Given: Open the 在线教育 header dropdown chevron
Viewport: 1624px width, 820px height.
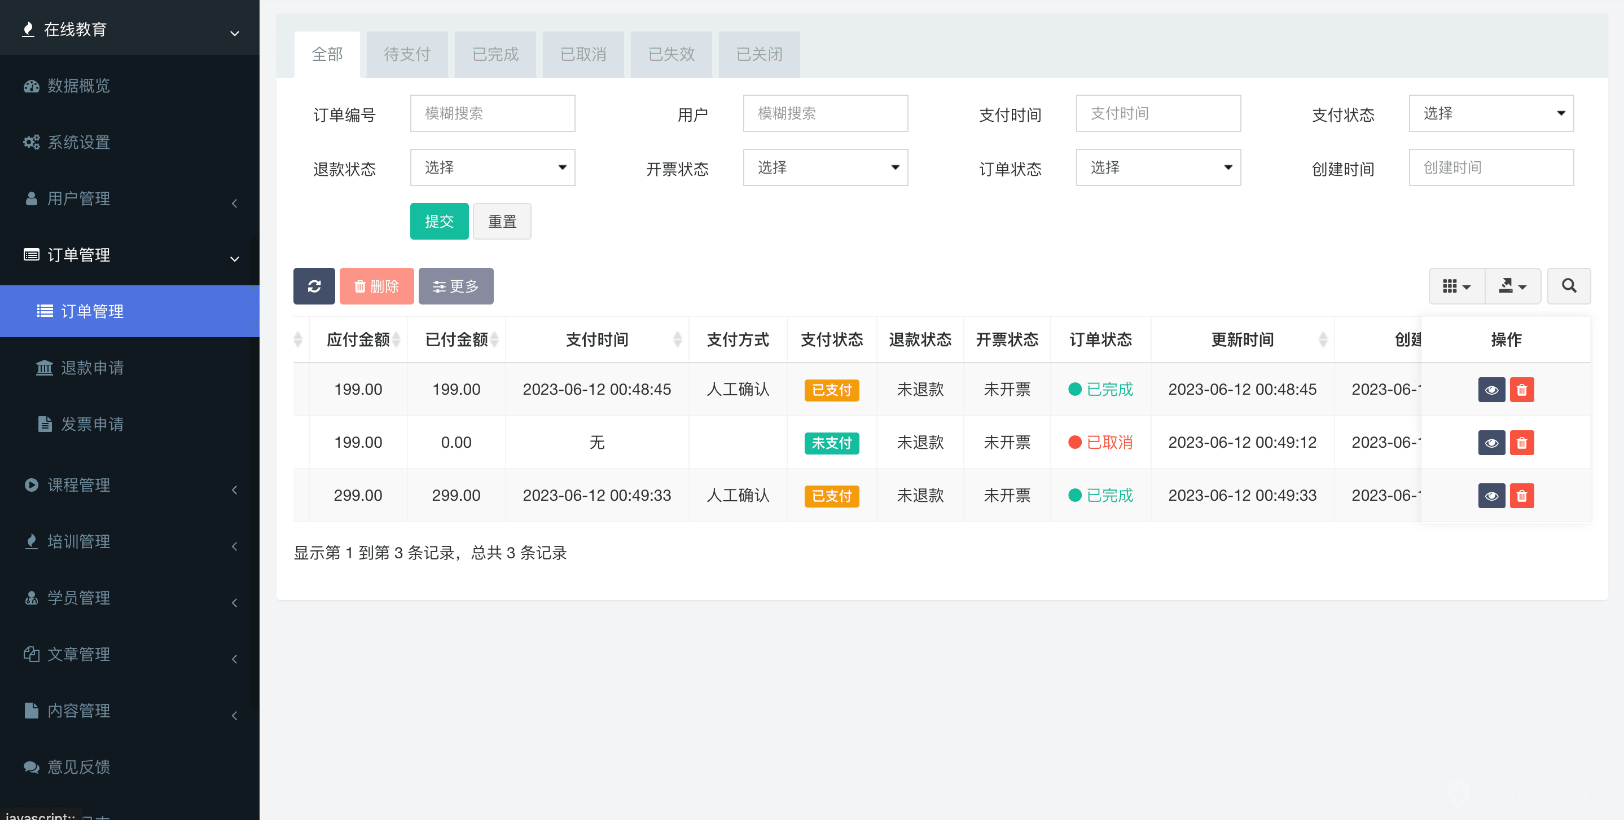Looking at the screenshot, I should pyautogui.click(x=235, y=33).
